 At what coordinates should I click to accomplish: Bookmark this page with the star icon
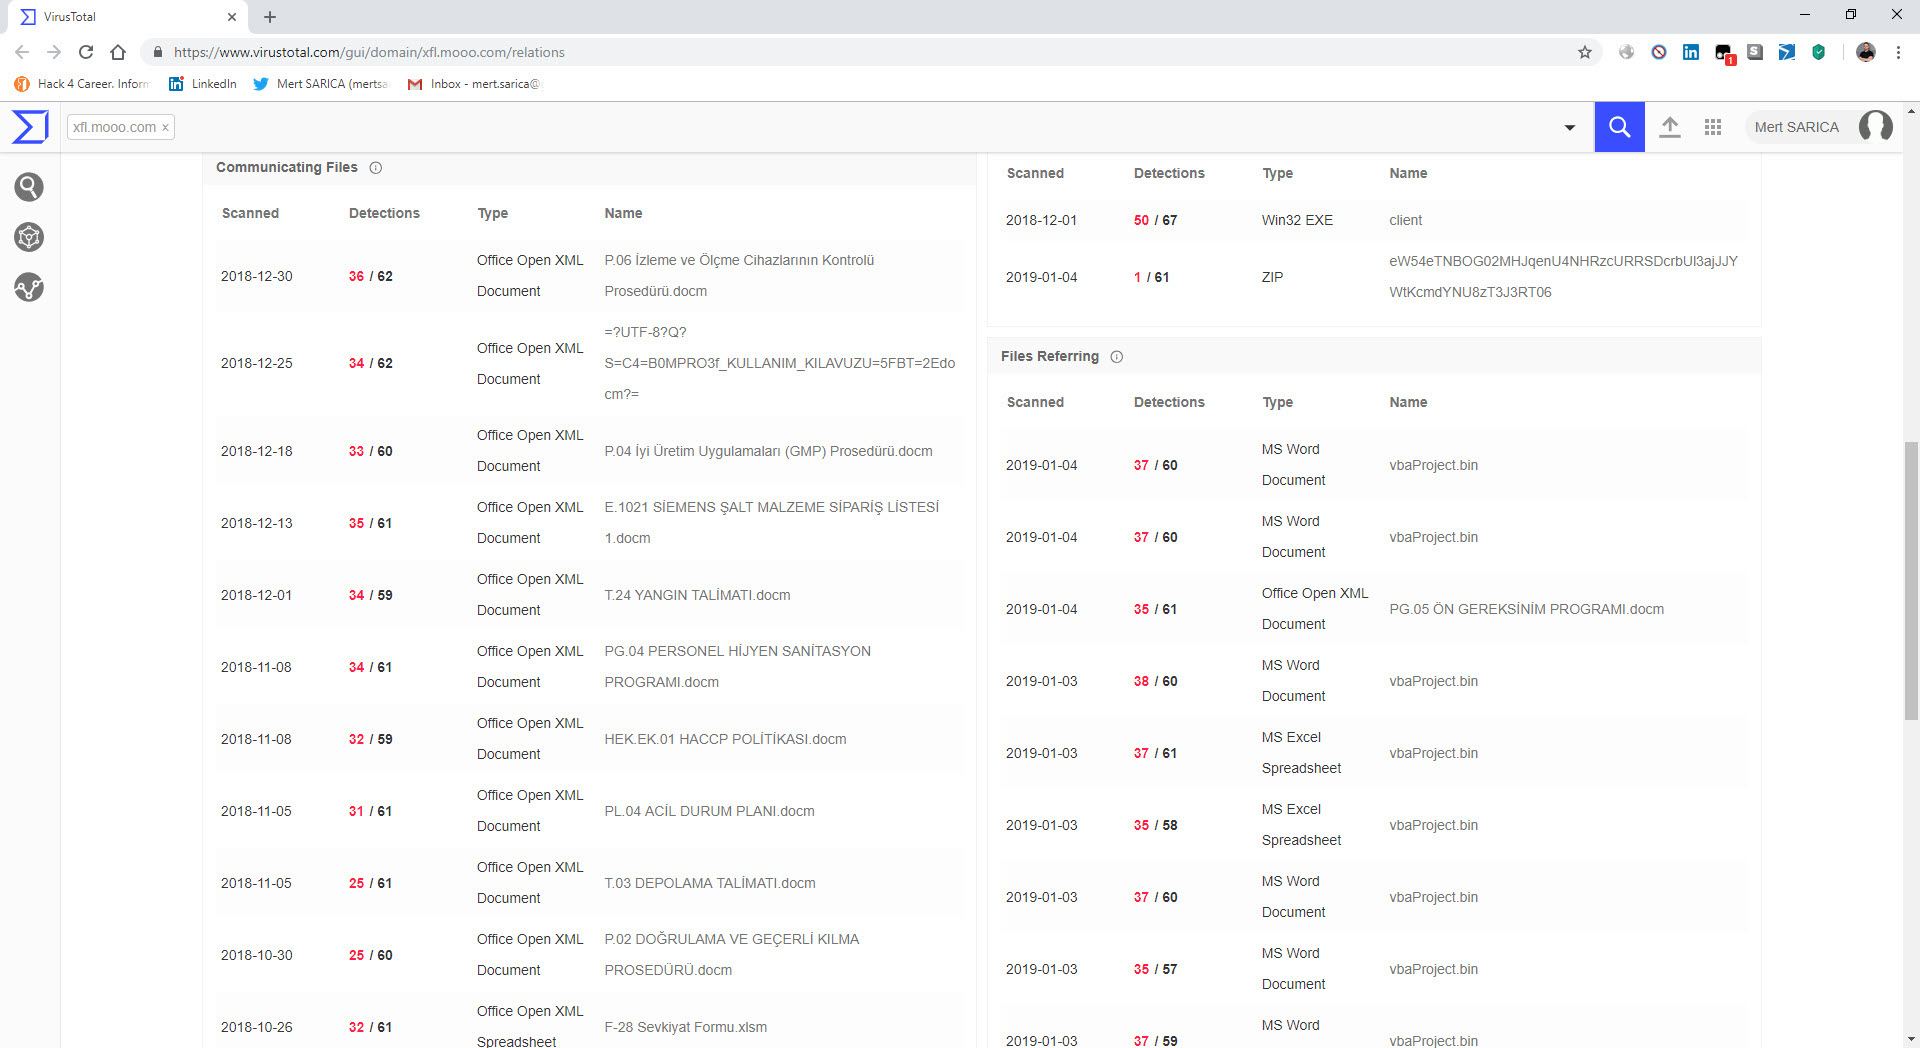[x=1585, y=52]
